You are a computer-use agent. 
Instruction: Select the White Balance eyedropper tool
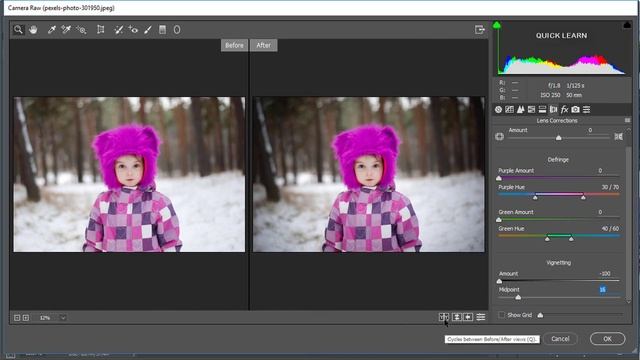pos(51,29)
